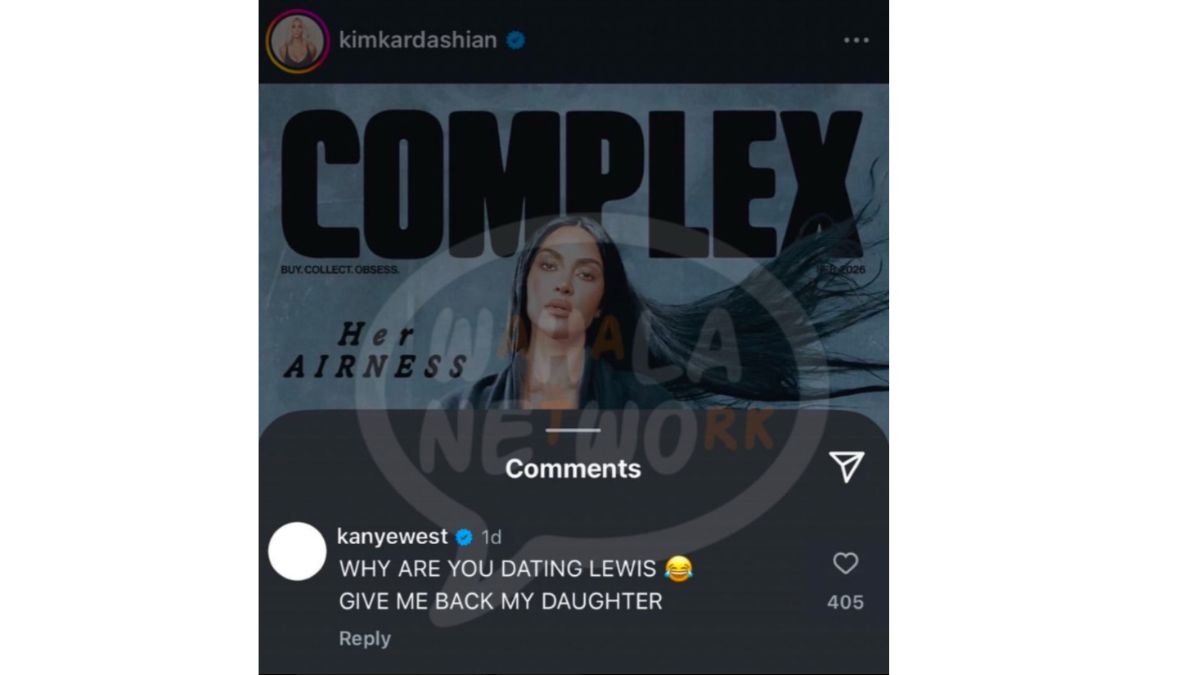Tap the laughing emoji in the comment

click(679, 569)
